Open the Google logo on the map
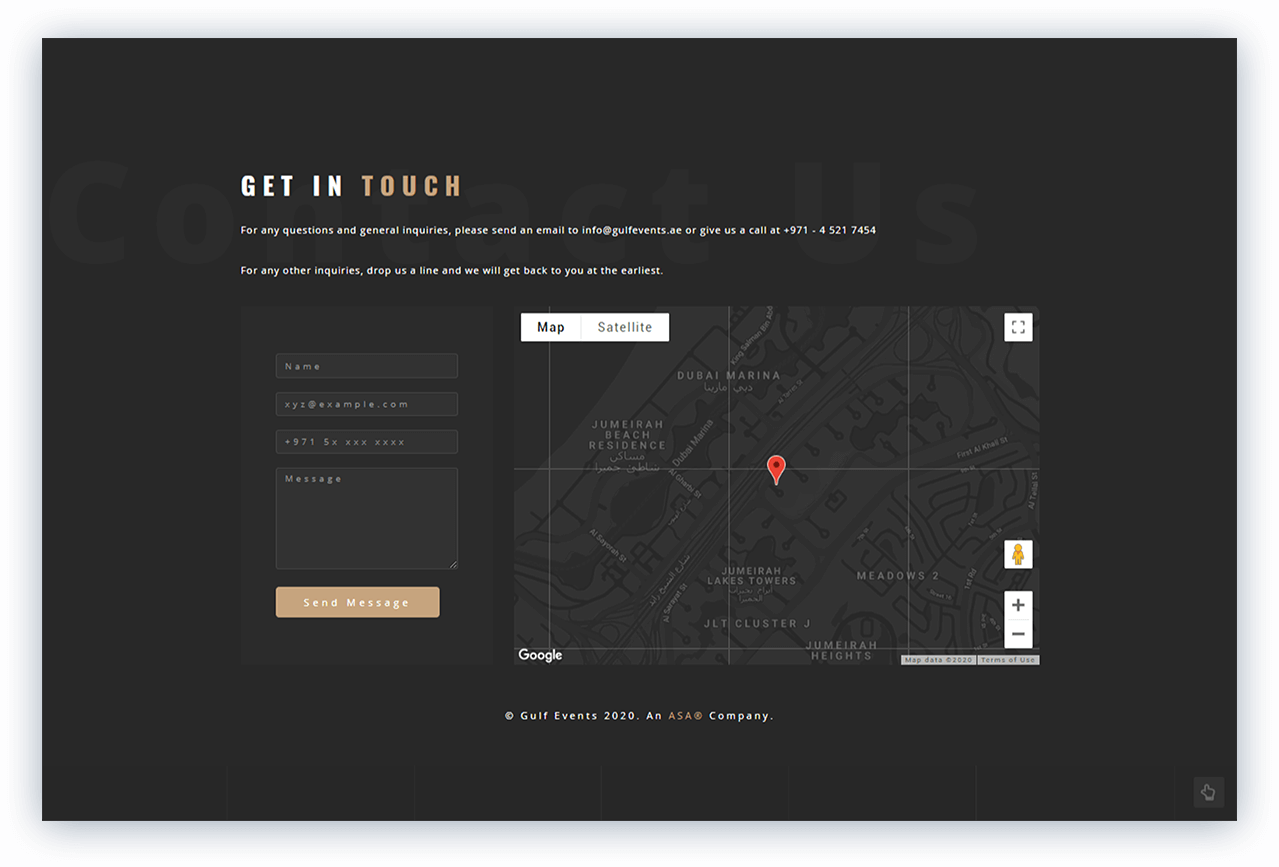This screenshot has width=1279, height=867. (540, 655)
